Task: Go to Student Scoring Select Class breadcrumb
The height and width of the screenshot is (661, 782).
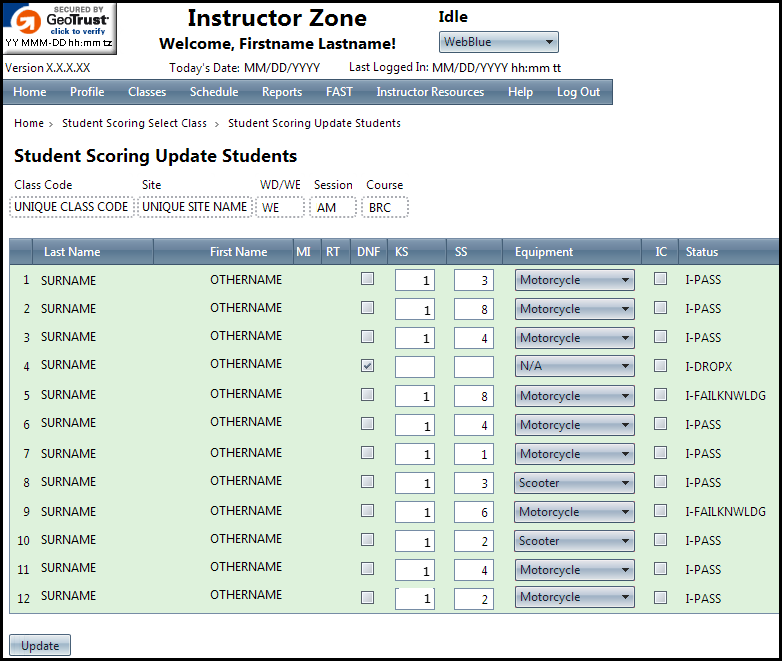Action: click(134, 123)
